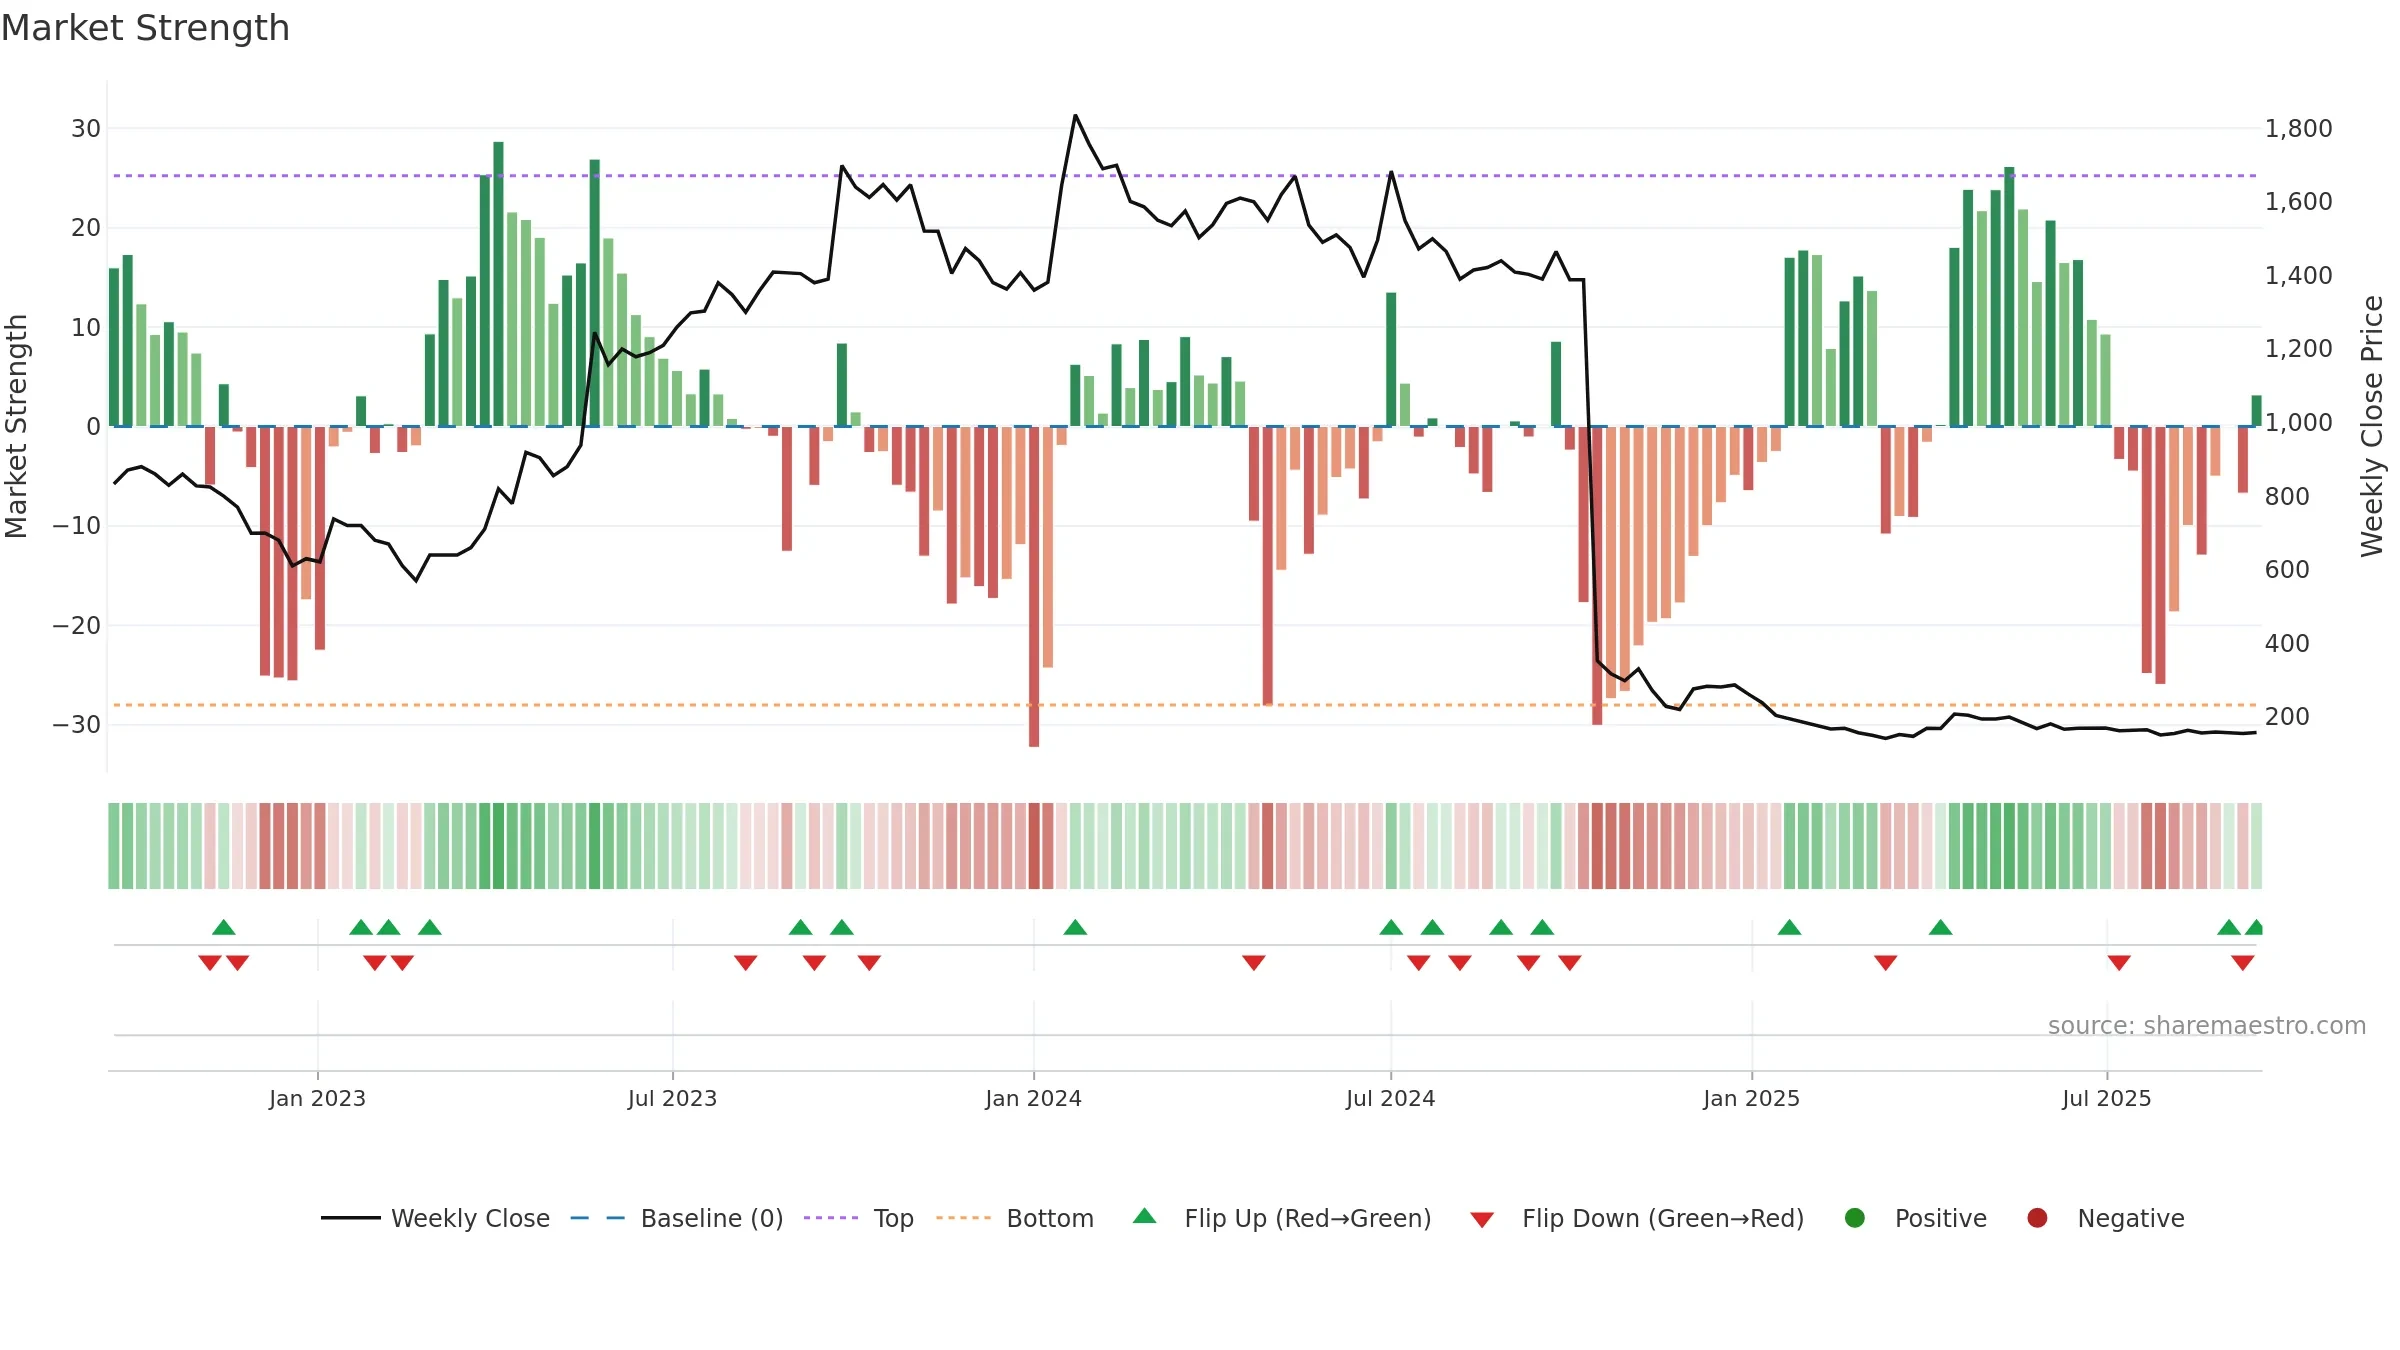Viewport: 2400px width, 1350px height.
Task: Click the orange dotted Bottom legend line sample
Action: (963, 1218)
